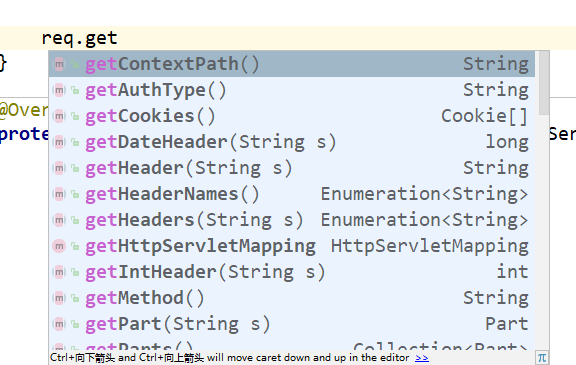
Task: Click the method icon next to getHttpServletMapping
Action: (59, 246)
